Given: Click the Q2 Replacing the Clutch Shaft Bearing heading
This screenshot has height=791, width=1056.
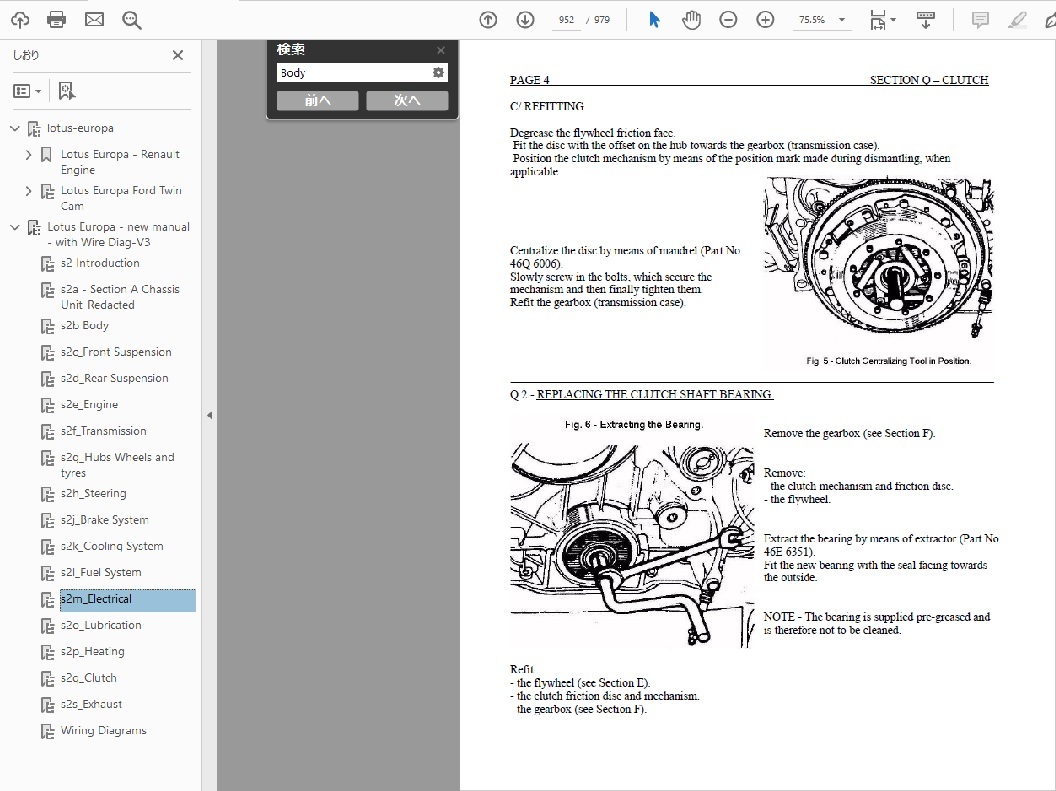Looking at the screenshot, I should [x=642, y=394].
